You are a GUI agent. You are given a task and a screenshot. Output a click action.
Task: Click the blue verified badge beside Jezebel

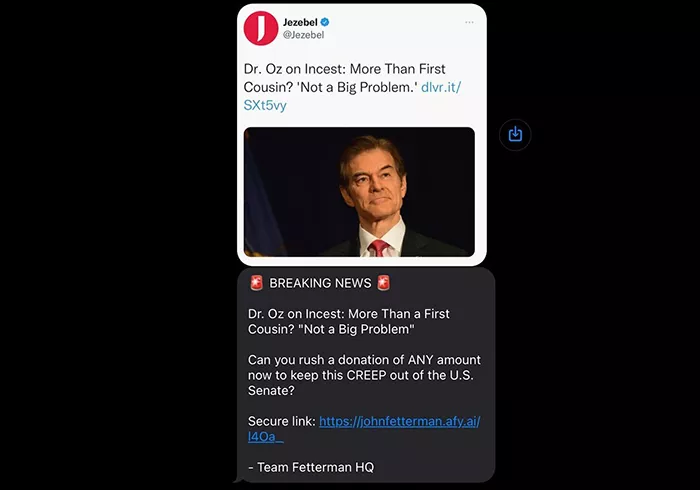(325, 21)
